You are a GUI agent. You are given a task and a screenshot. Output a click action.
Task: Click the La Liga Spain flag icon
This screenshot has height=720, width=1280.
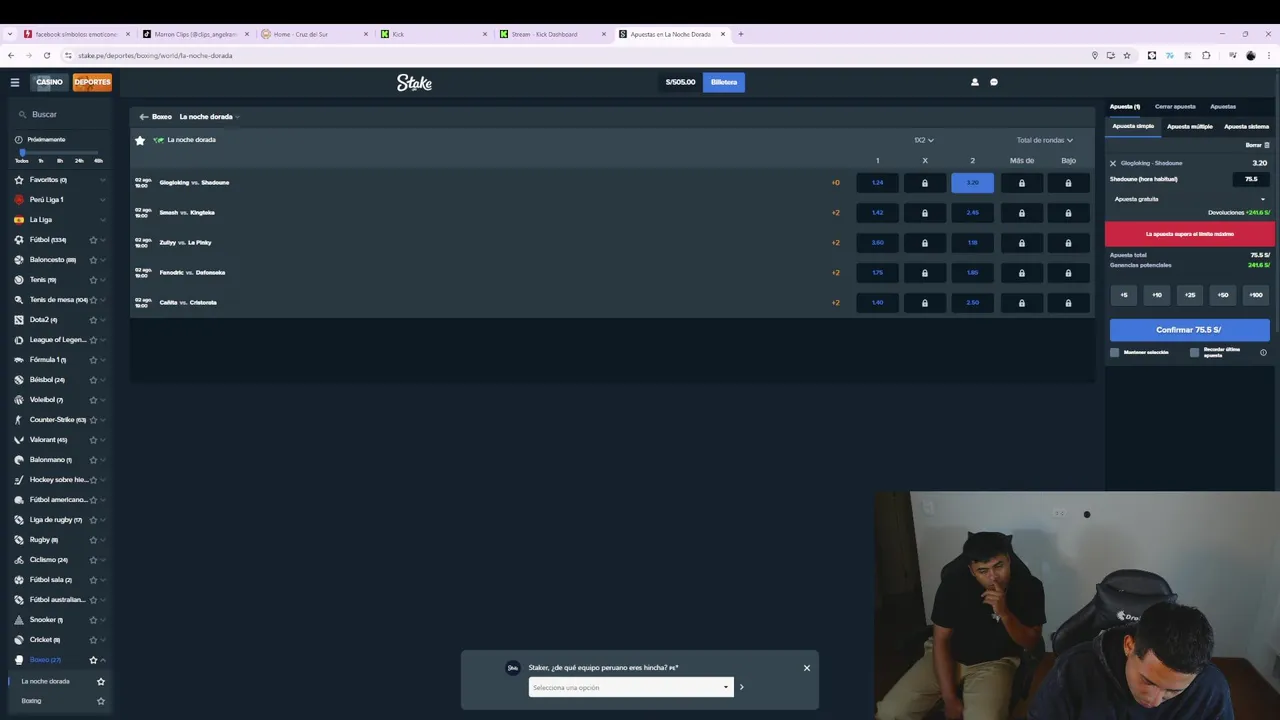(19, 220)
